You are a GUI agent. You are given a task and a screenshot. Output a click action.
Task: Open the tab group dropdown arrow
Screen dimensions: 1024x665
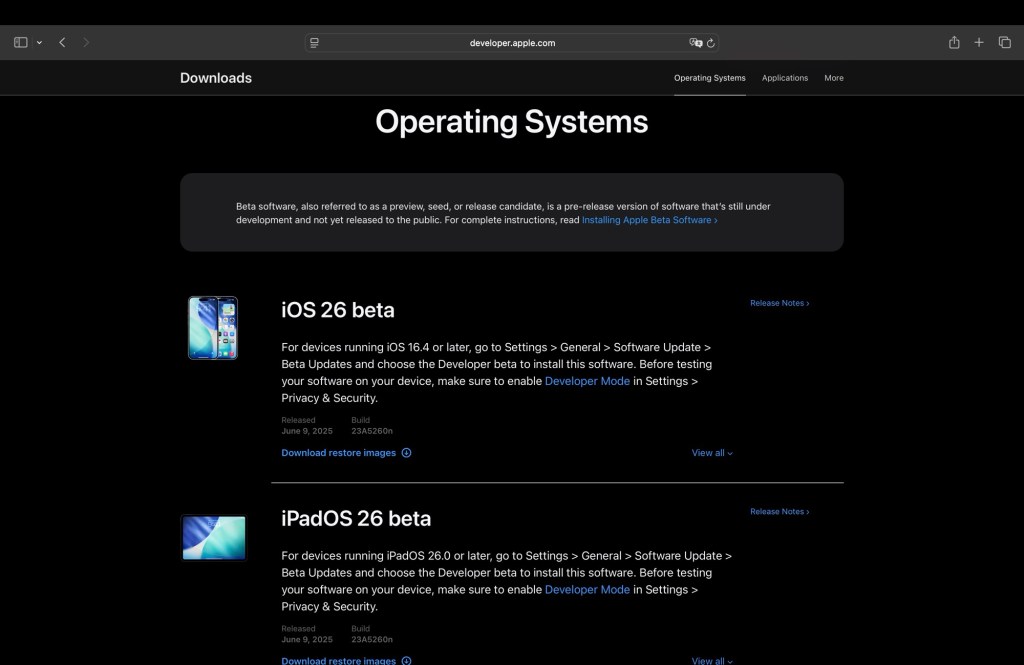(39, 43)
